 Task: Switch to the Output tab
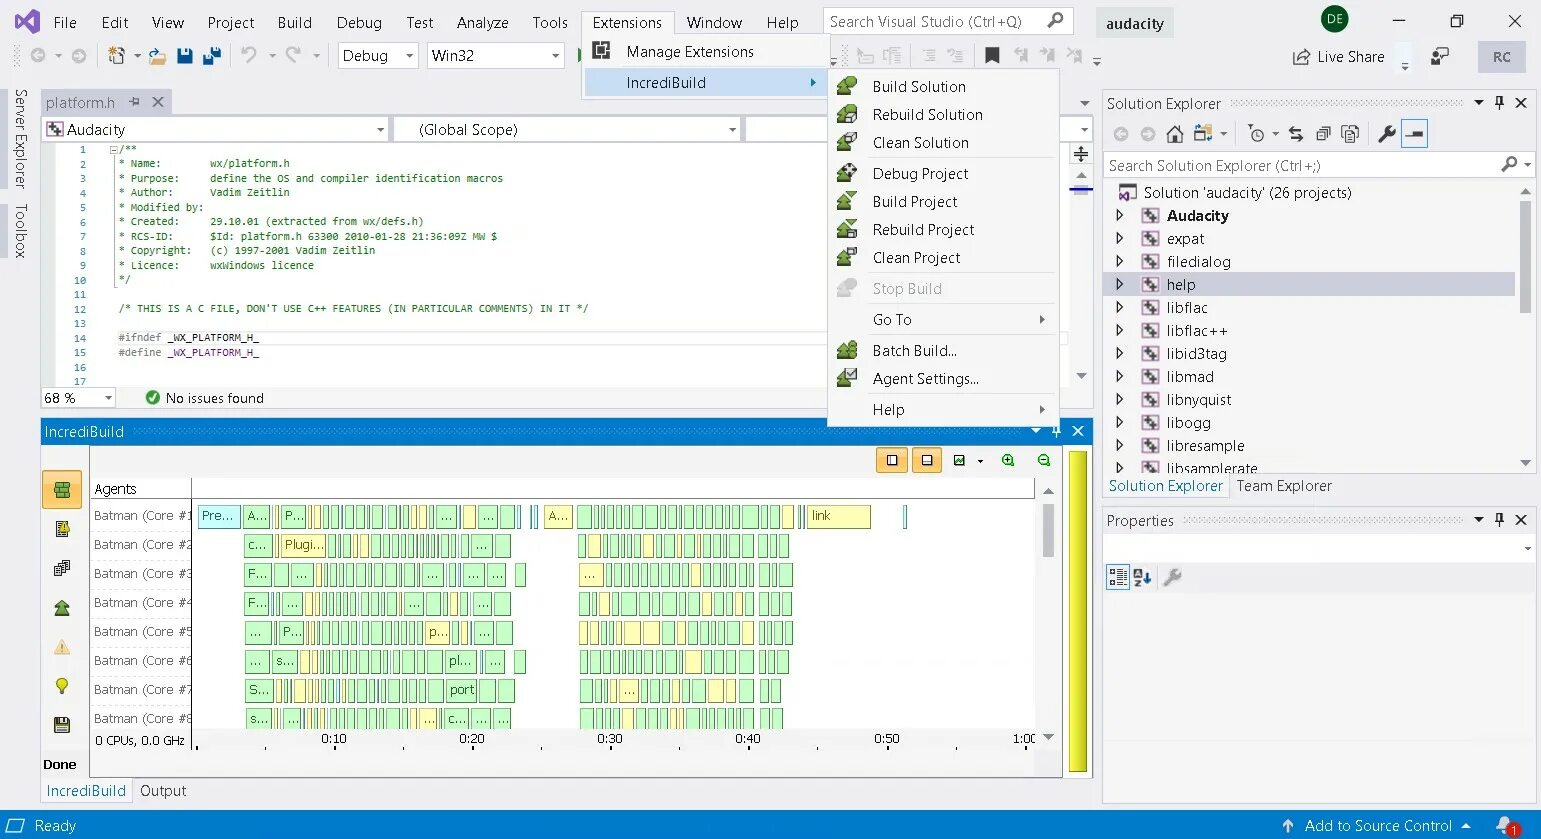pos(163,791)
